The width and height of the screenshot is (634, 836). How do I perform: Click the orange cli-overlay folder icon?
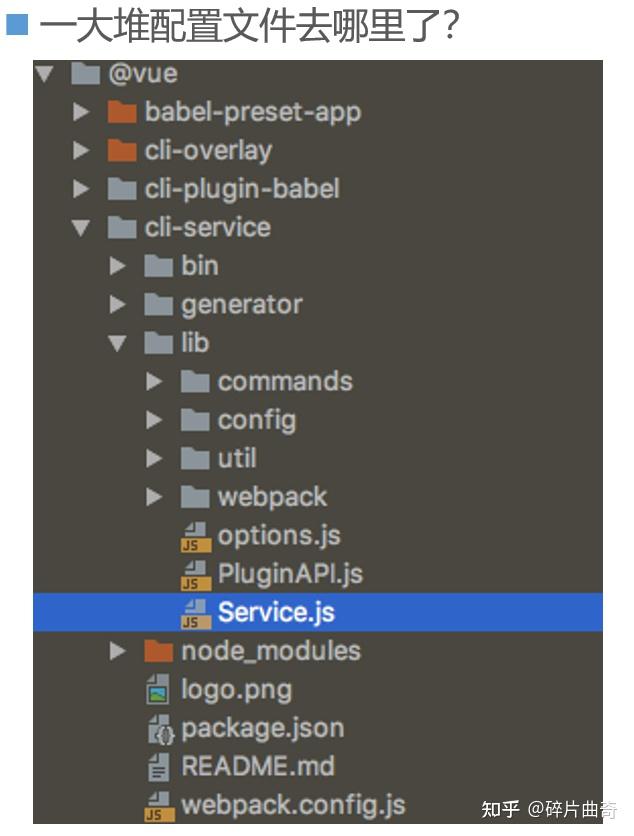(122, 150)
